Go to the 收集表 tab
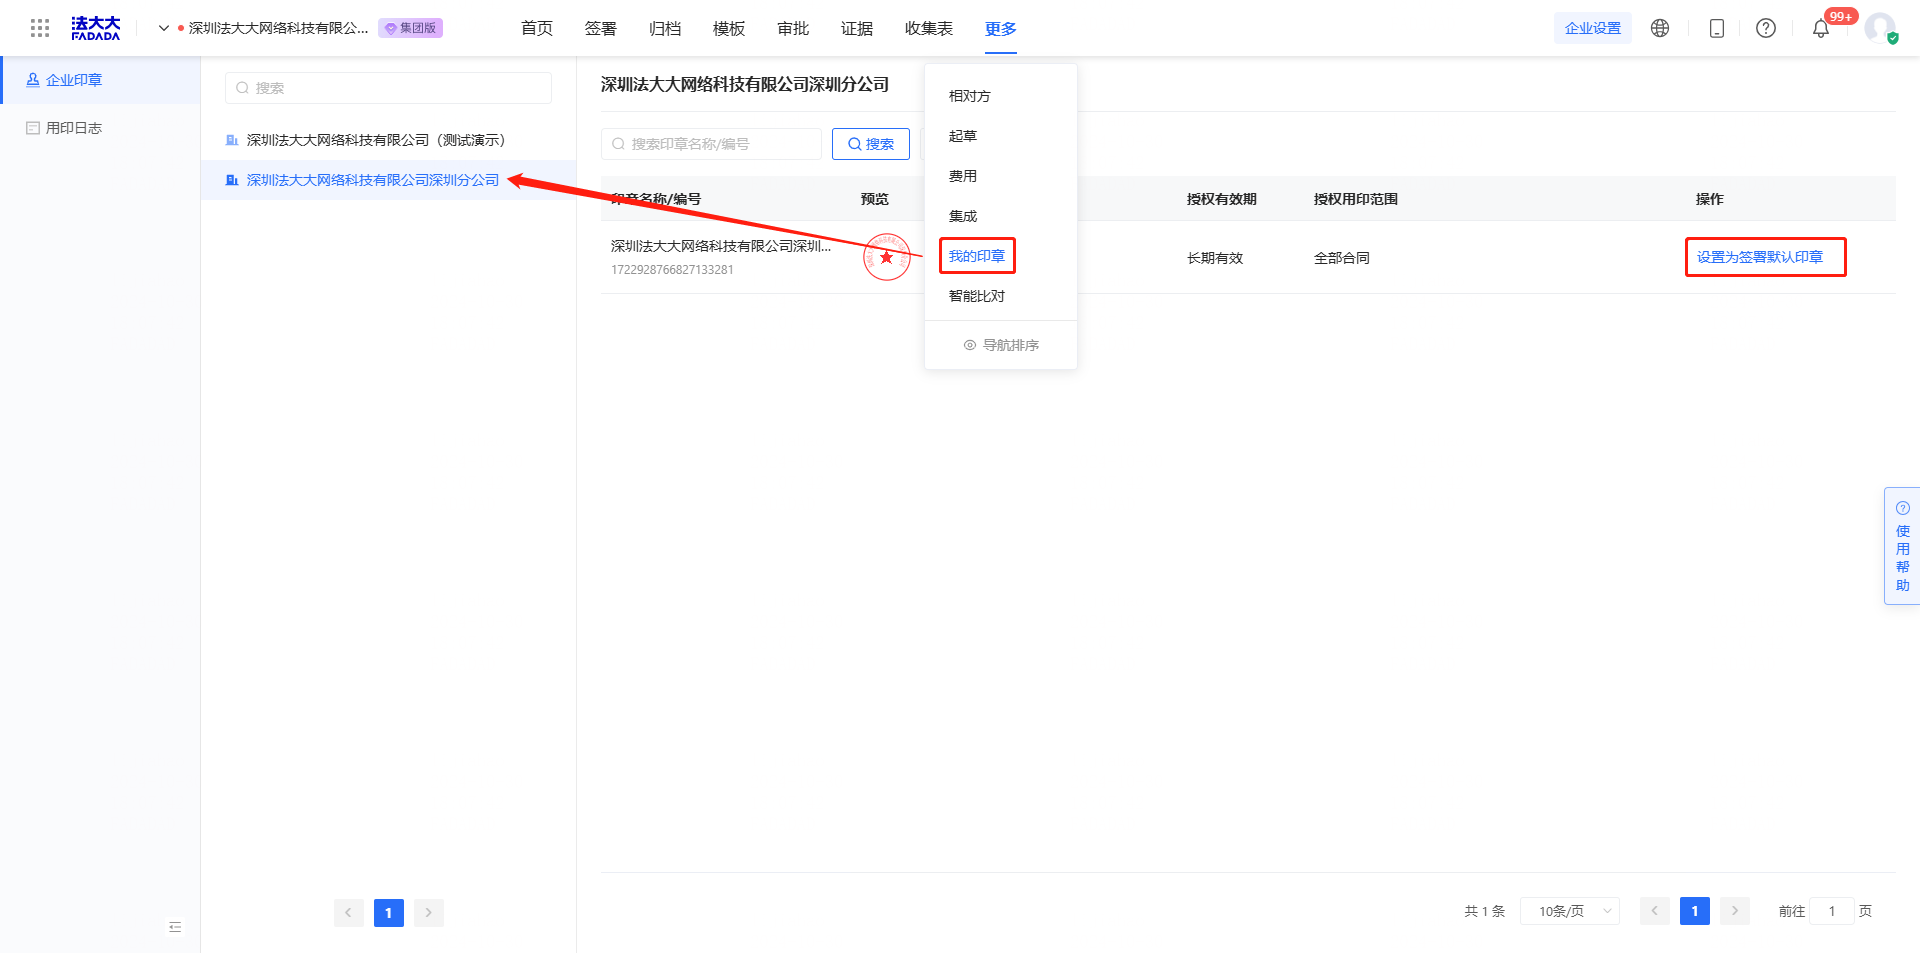This screenshot has height=953, width=1920. pyautogui.click(x=929, y=28)
